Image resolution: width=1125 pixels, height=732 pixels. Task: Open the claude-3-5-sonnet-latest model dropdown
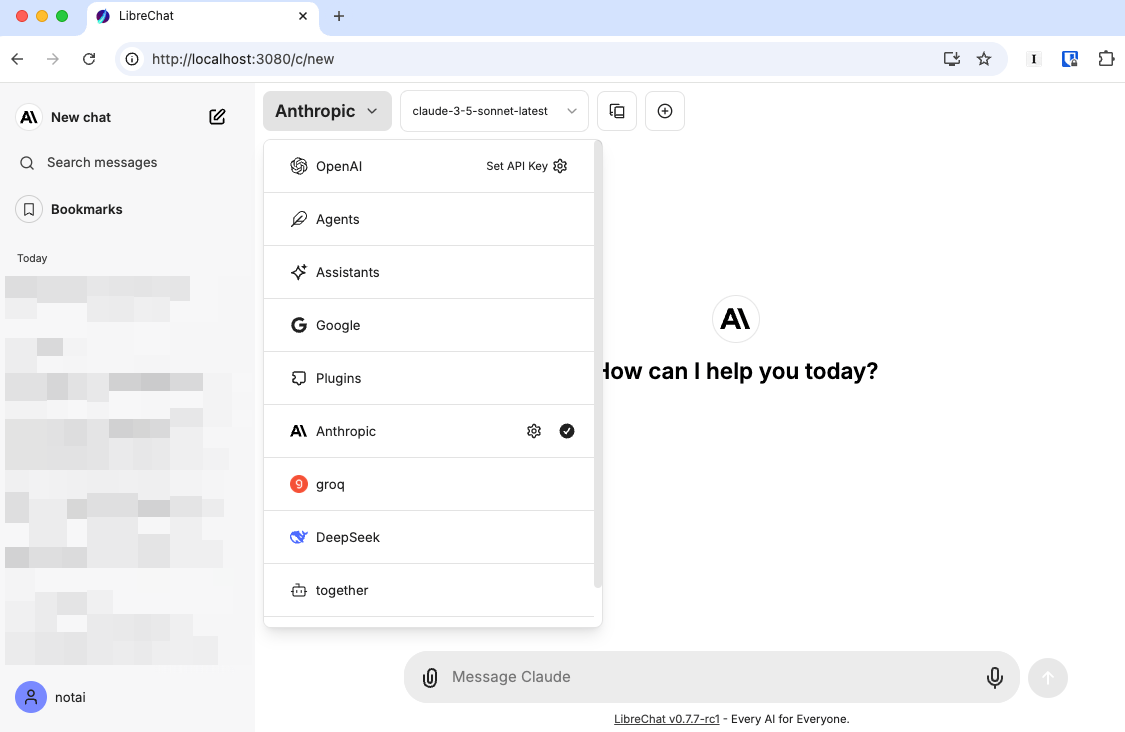click(x=494, y=111)
